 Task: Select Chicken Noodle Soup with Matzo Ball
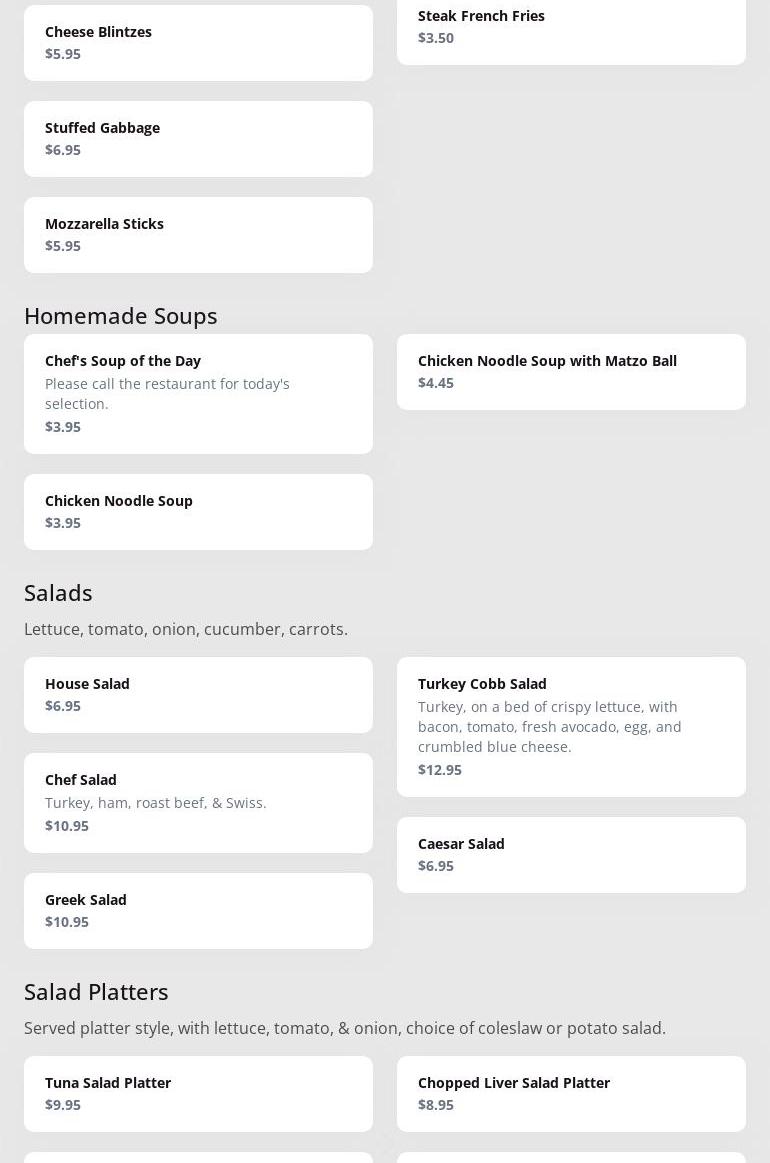pyautogui.click(x=571, y=371)
